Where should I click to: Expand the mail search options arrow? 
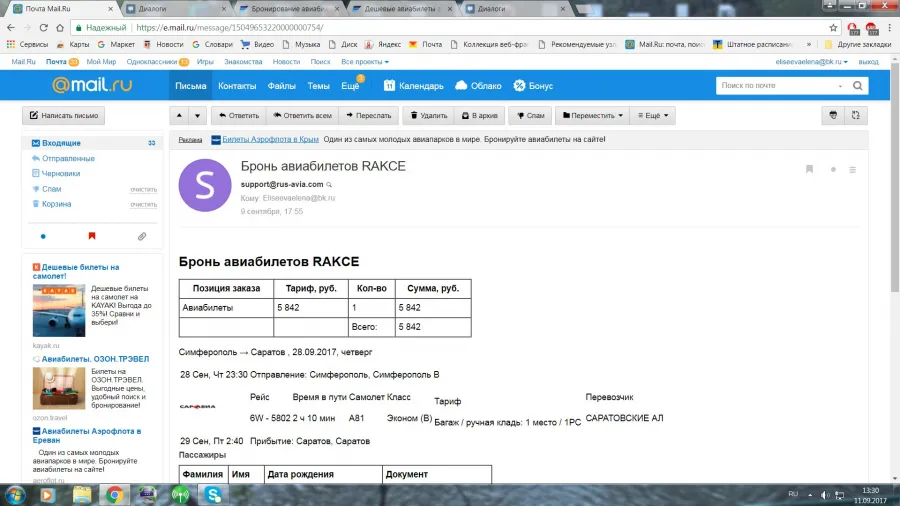[840, 85]
